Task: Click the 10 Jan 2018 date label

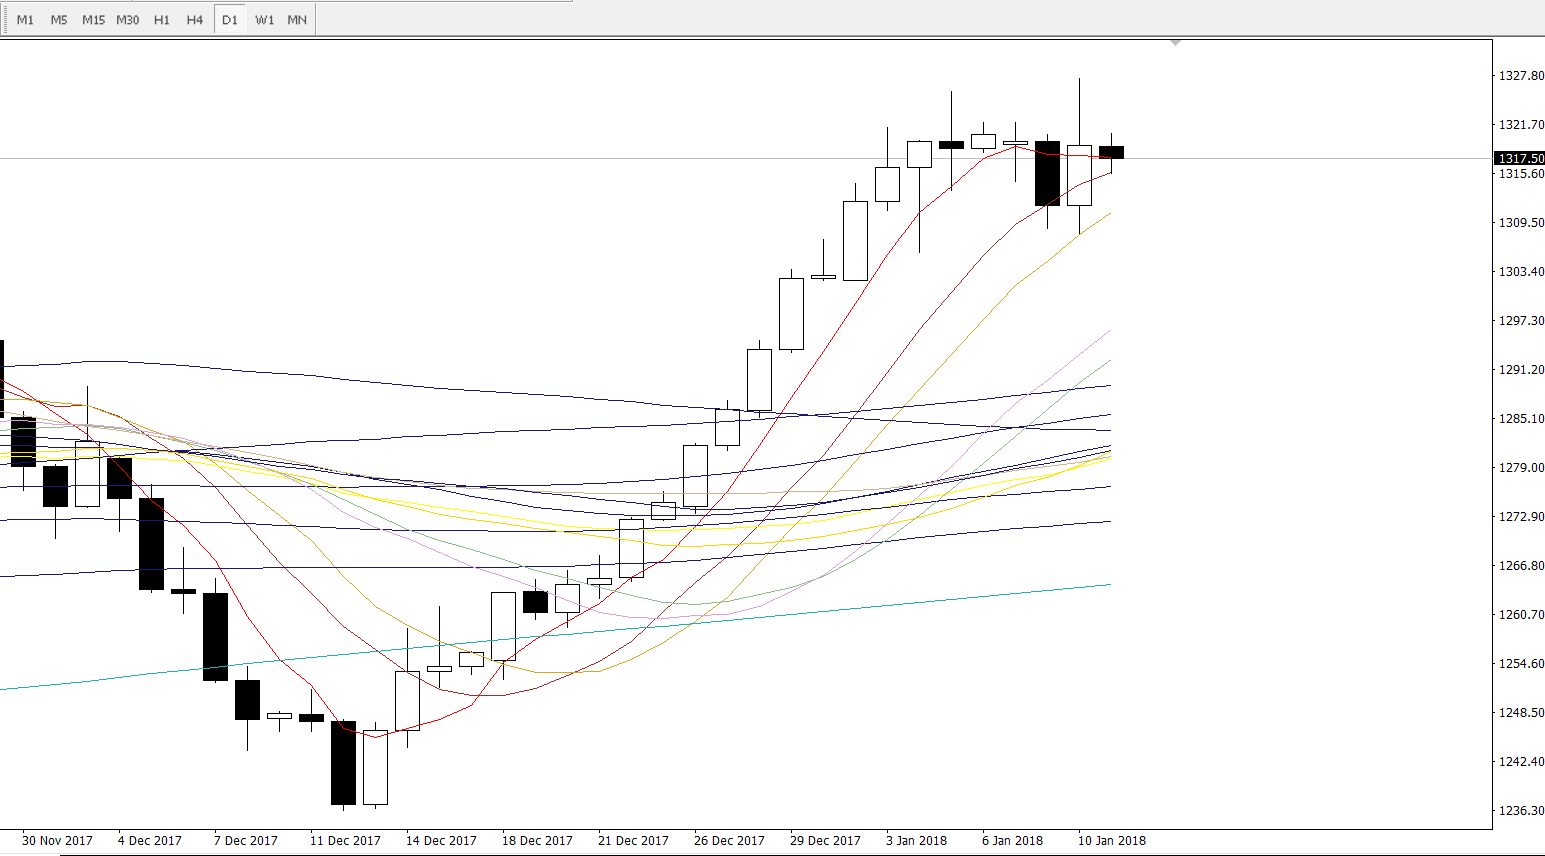Action: coord(1111,841)
